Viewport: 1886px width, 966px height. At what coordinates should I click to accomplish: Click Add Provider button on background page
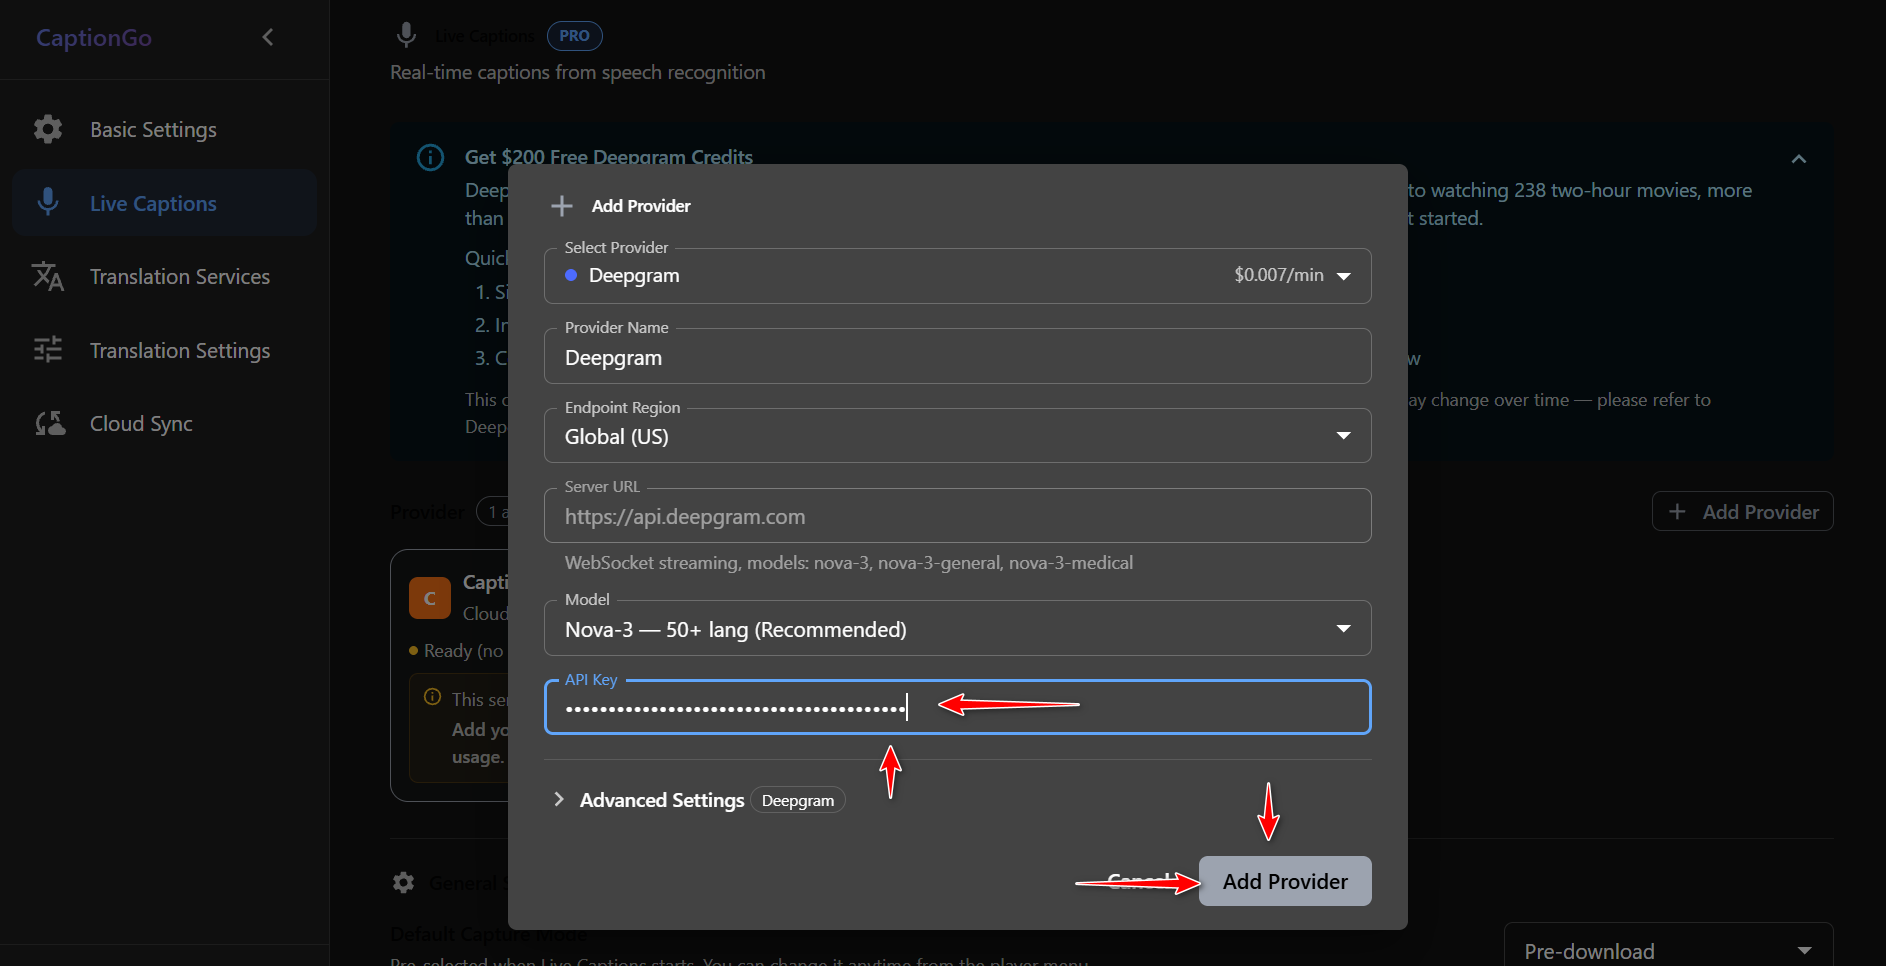[1742, 512]
